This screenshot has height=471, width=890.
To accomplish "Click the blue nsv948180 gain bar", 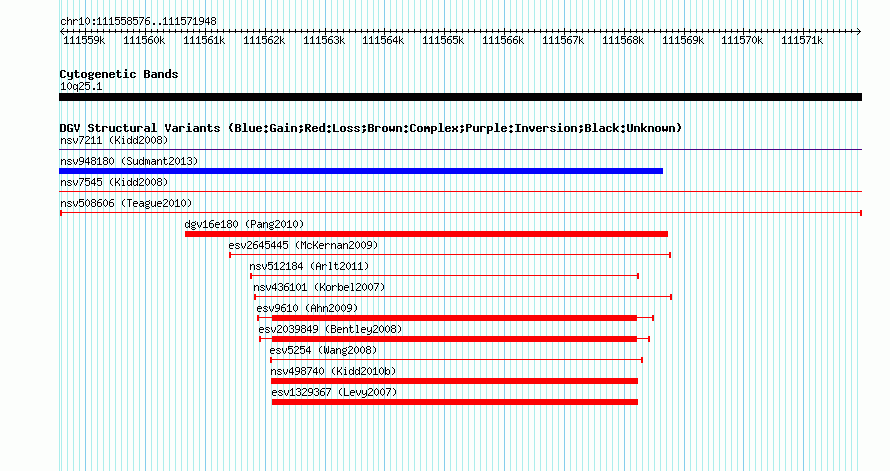I will pyautogui.click(x=361, y=171).
